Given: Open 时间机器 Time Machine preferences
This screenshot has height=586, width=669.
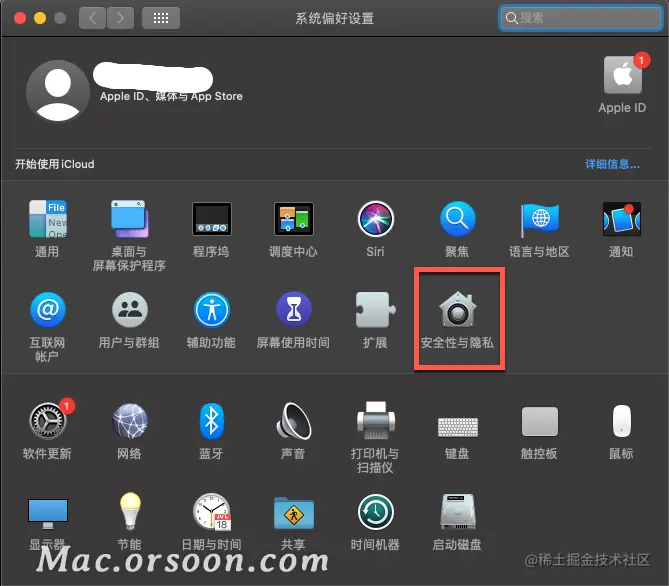Looking at the screenshot, I should point(375,512).
